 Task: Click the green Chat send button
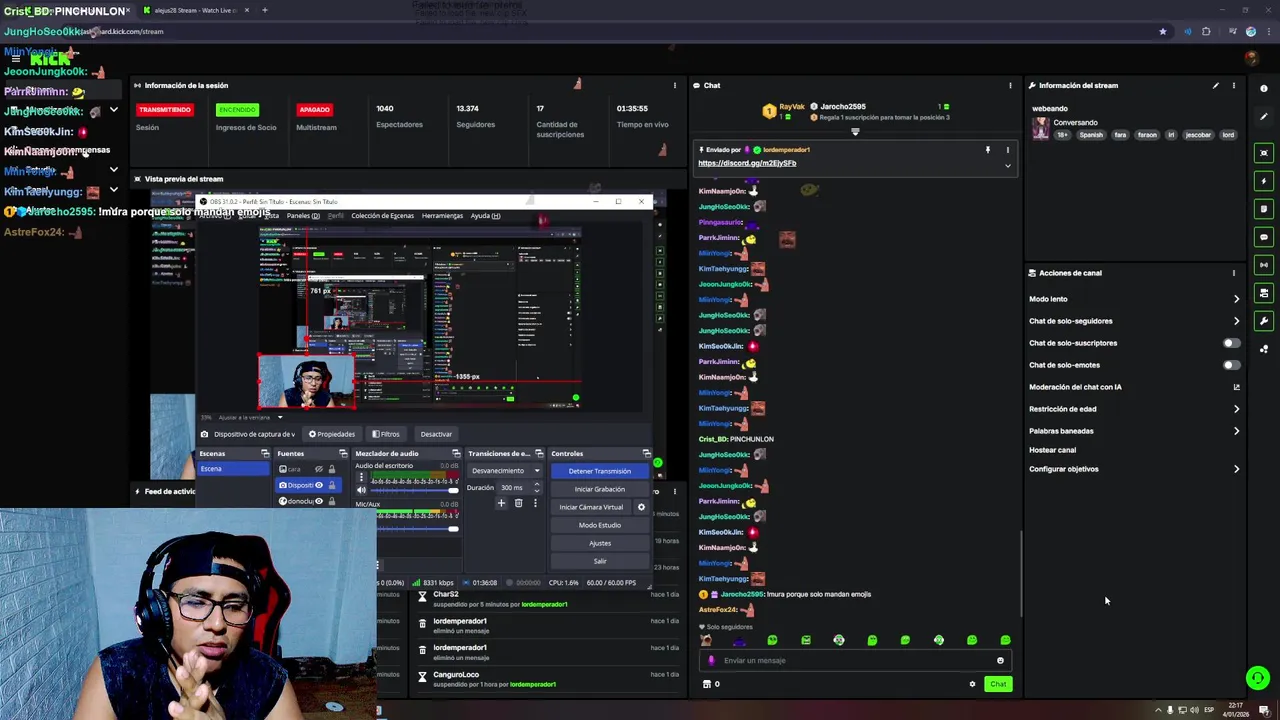pyautogui.click(x=998, y=684)
